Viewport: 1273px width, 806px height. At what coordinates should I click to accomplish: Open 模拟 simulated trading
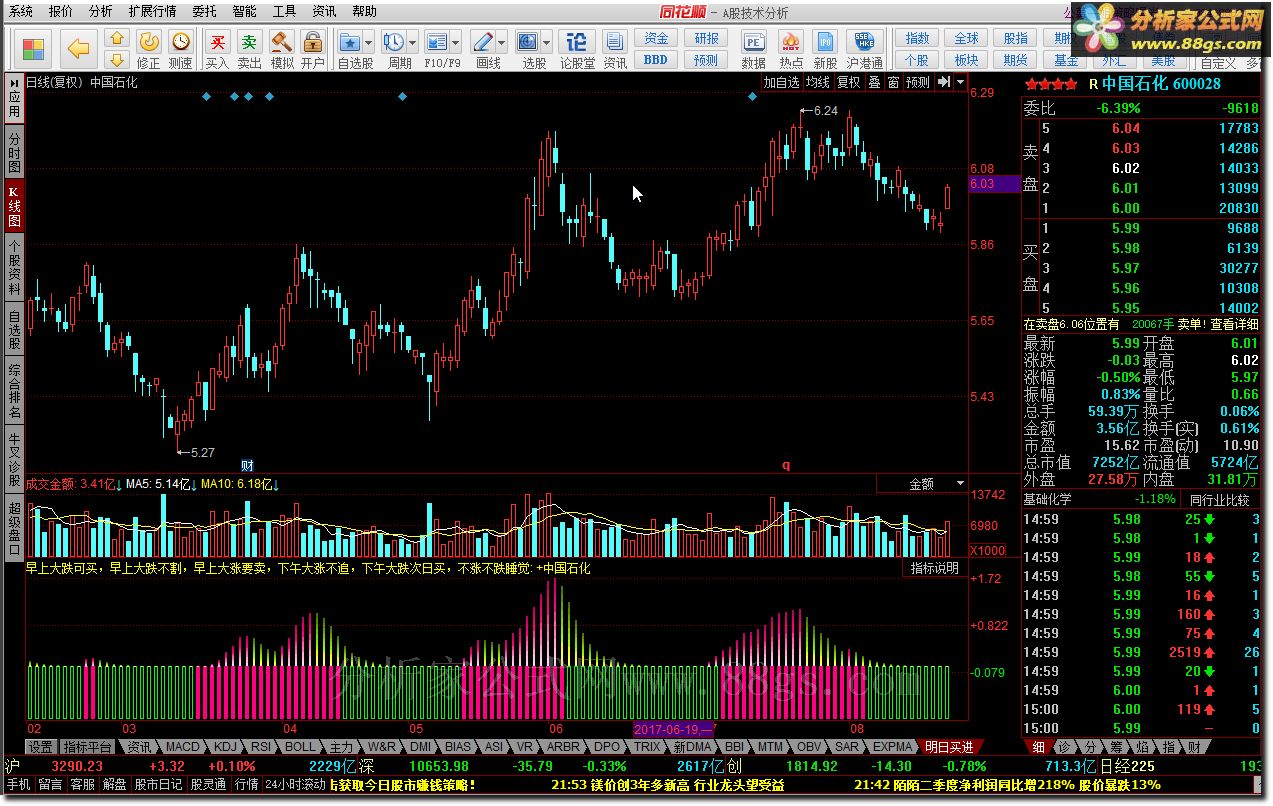coord(282,48)
